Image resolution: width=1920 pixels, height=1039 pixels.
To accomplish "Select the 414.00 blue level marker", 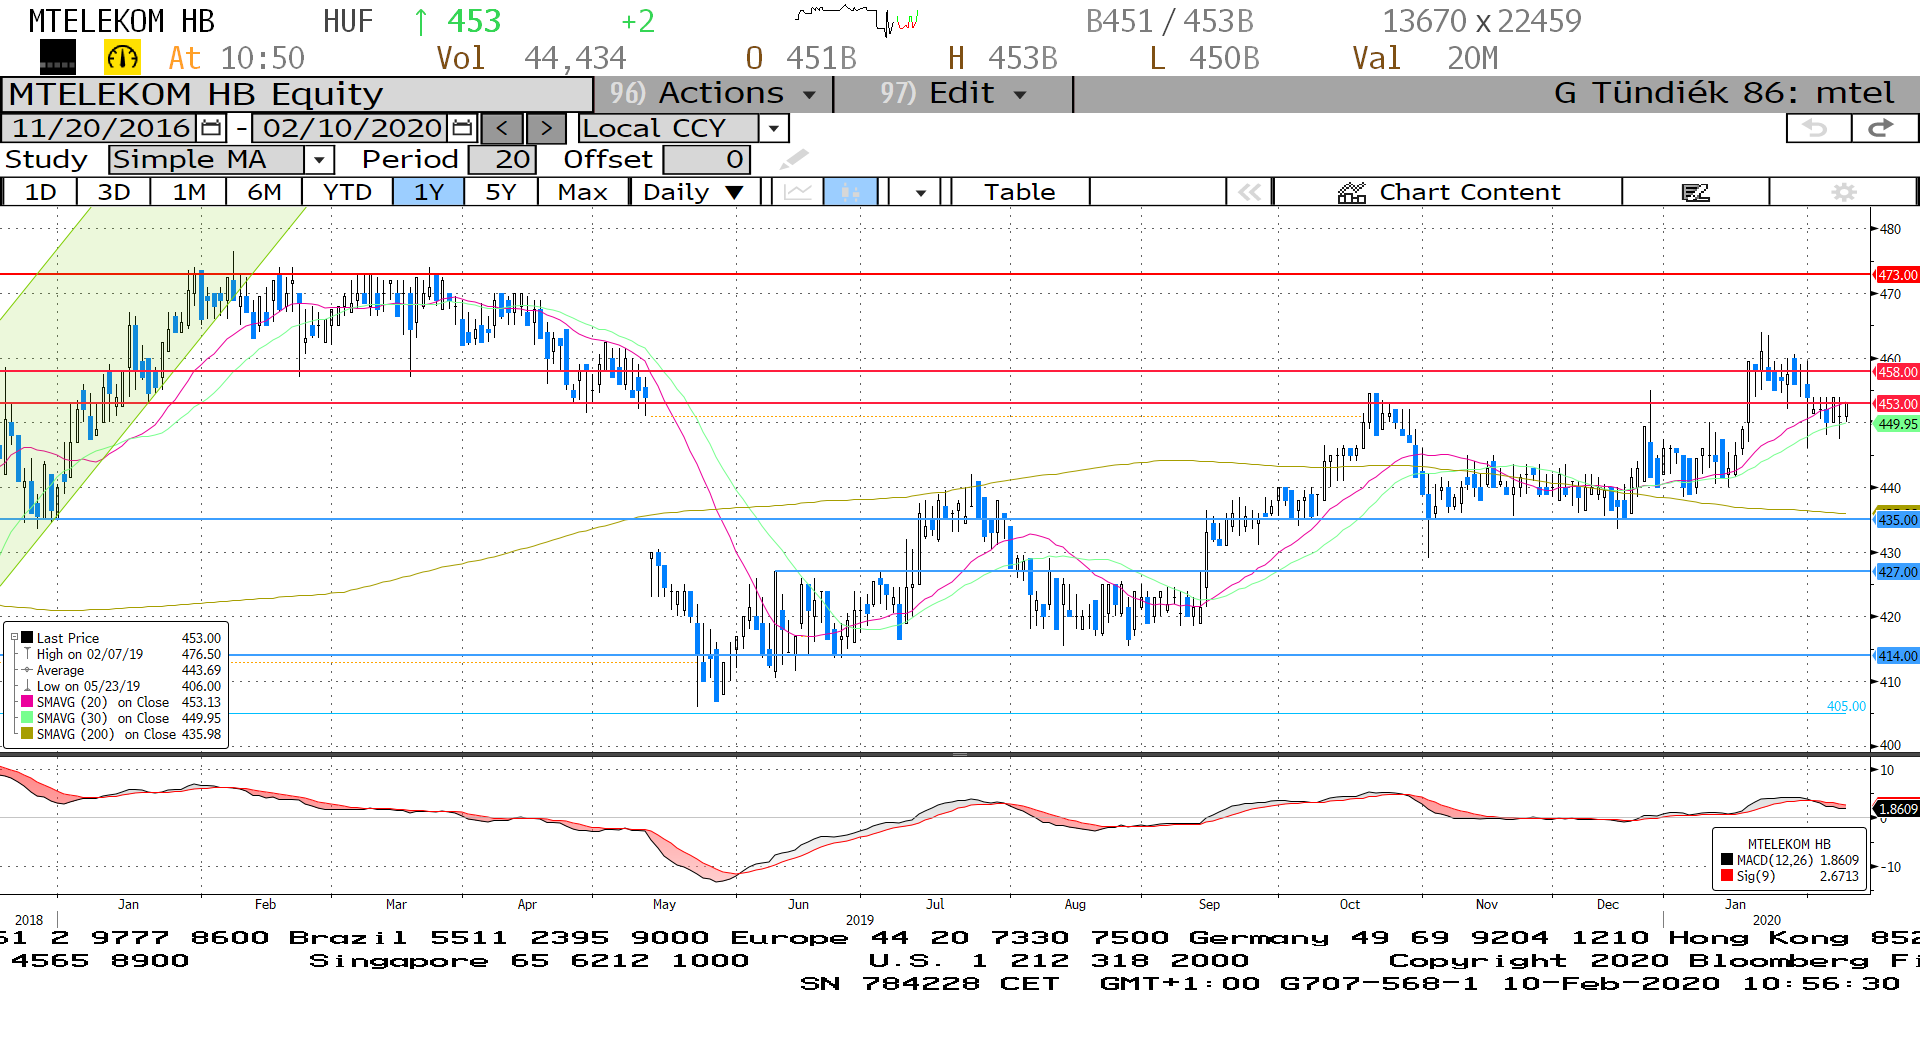I will point(1896,656).
